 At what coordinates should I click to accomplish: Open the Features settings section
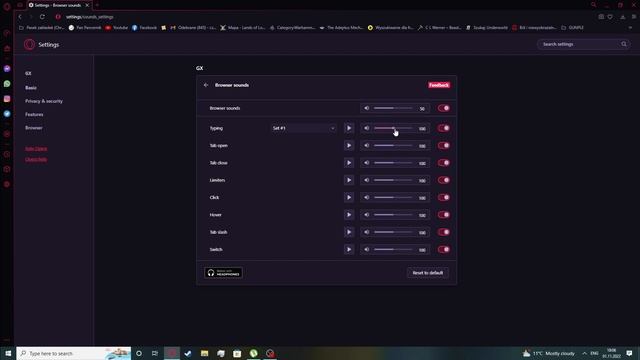tap(34, 115)
